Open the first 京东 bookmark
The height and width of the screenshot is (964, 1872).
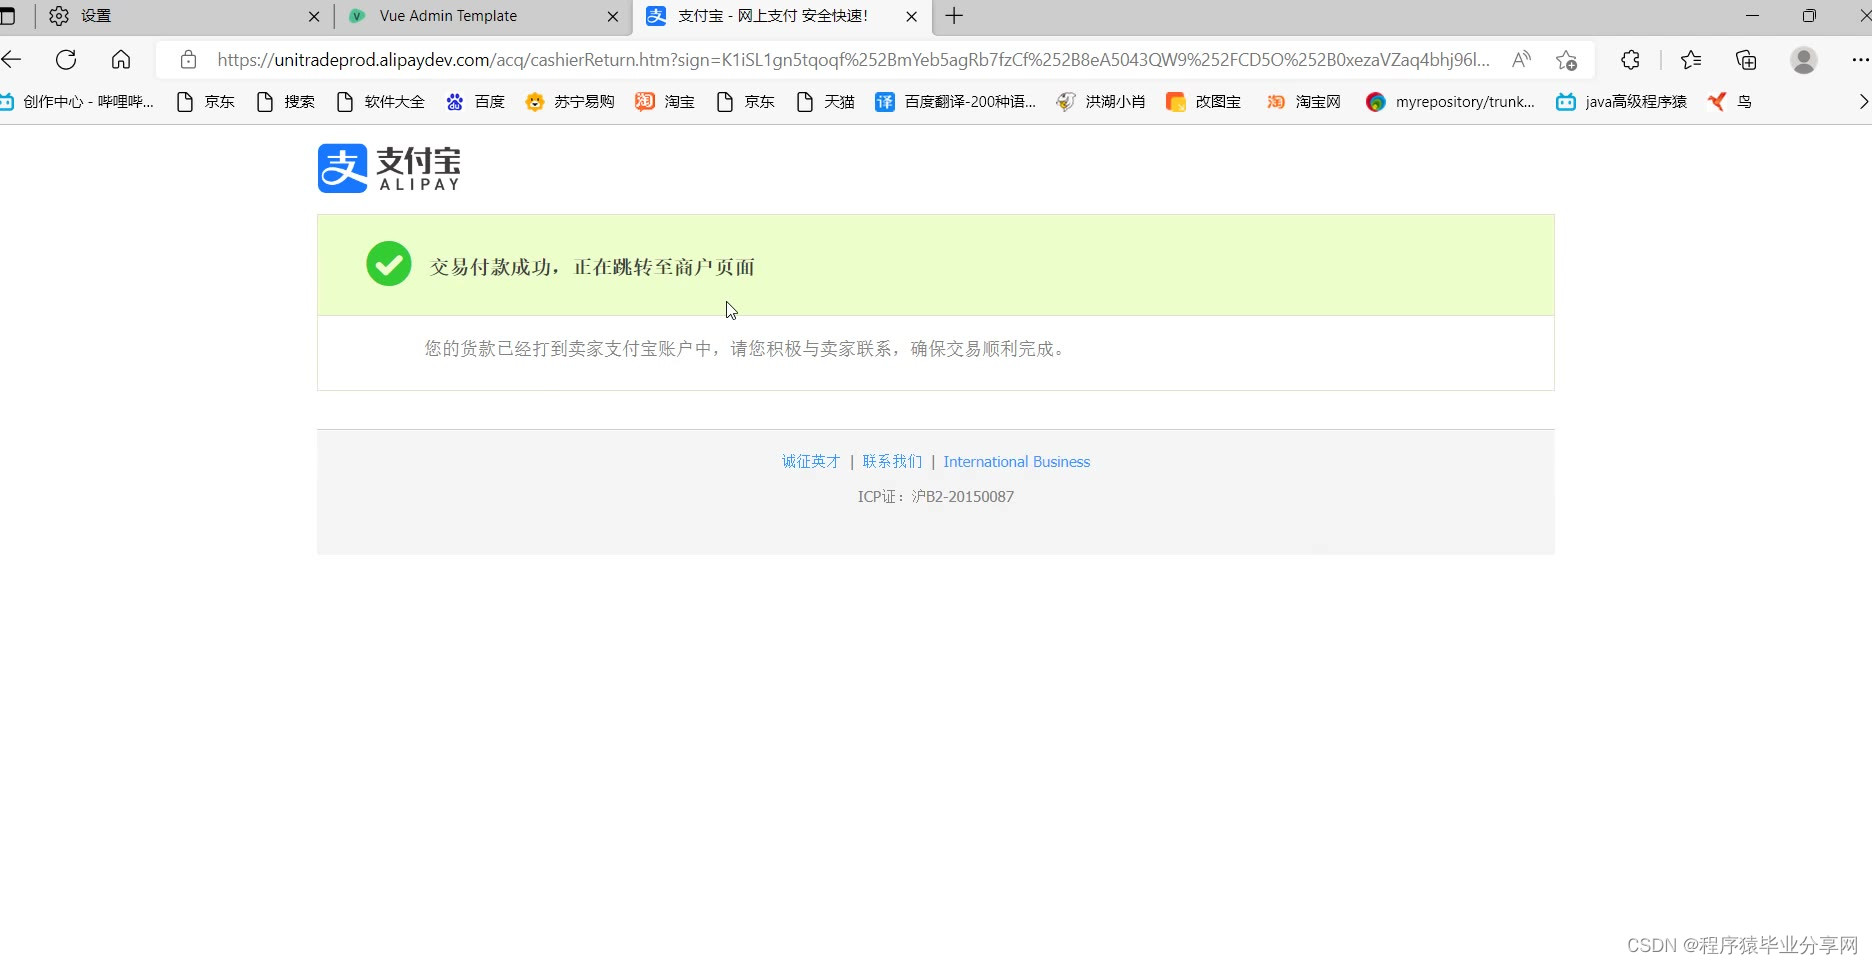tap(205, 101)
